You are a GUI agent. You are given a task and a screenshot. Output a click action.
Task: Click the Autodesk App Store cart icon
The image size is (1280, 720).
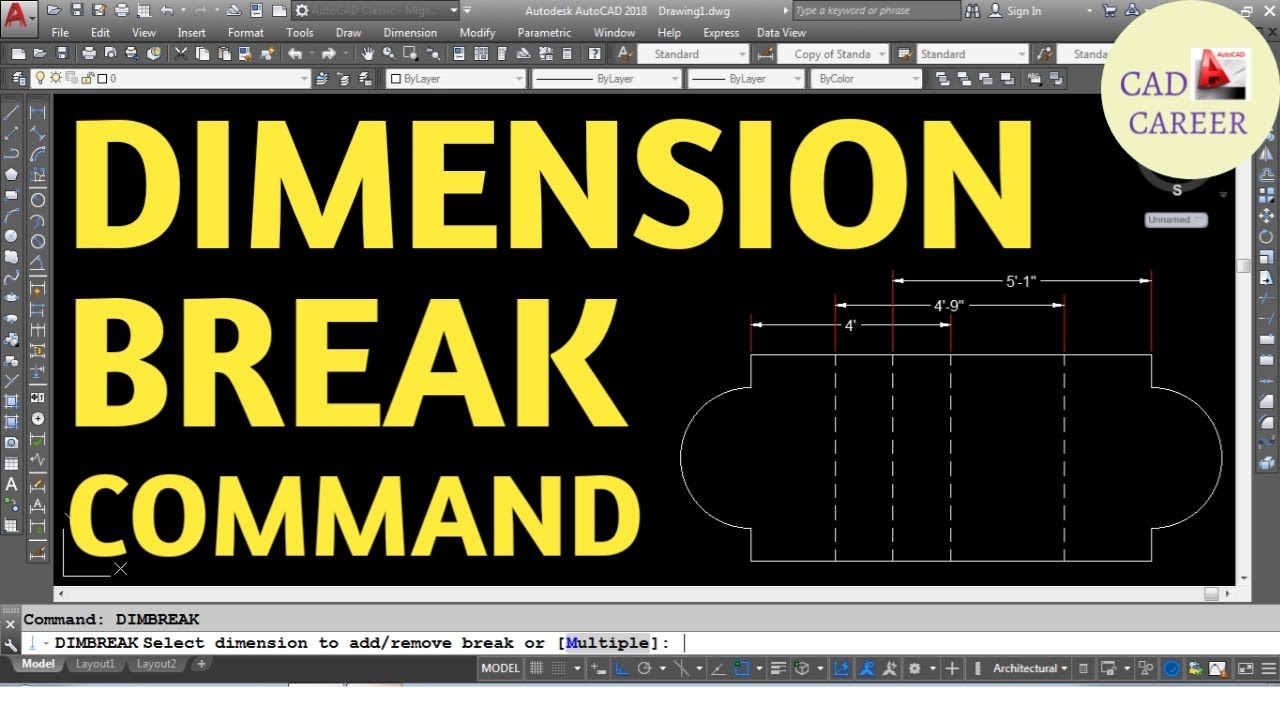(1109, 11)
